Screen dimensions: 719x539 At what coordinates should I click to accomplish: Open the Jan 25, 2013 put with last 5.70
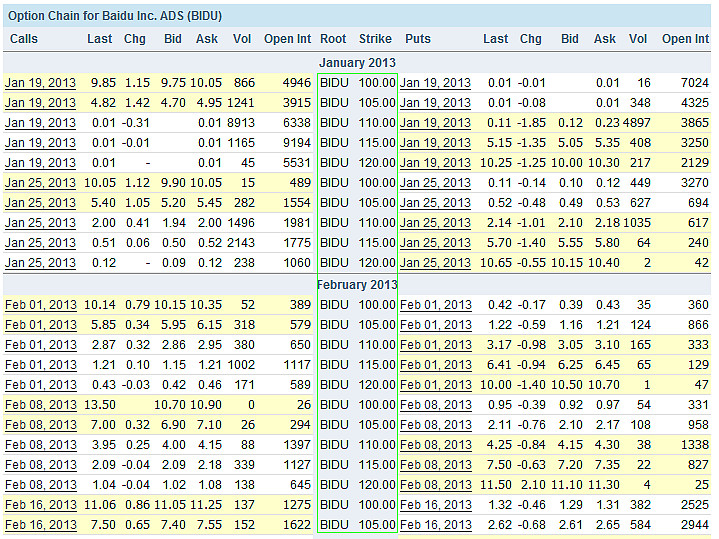pyautogui.click(x=435, y=243)
